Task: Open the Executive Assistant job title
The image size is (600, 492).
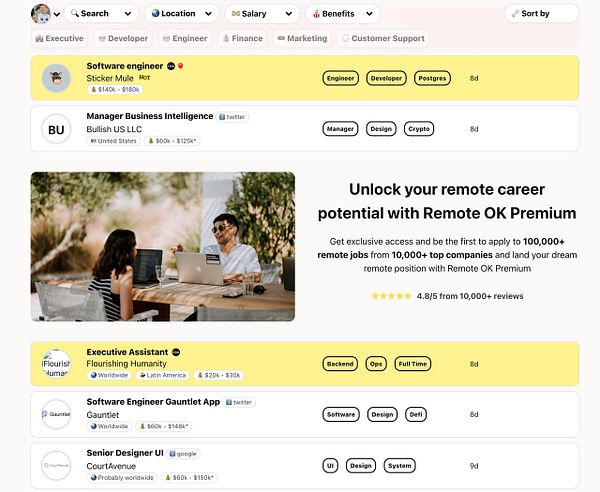Action: coord(127,352)
